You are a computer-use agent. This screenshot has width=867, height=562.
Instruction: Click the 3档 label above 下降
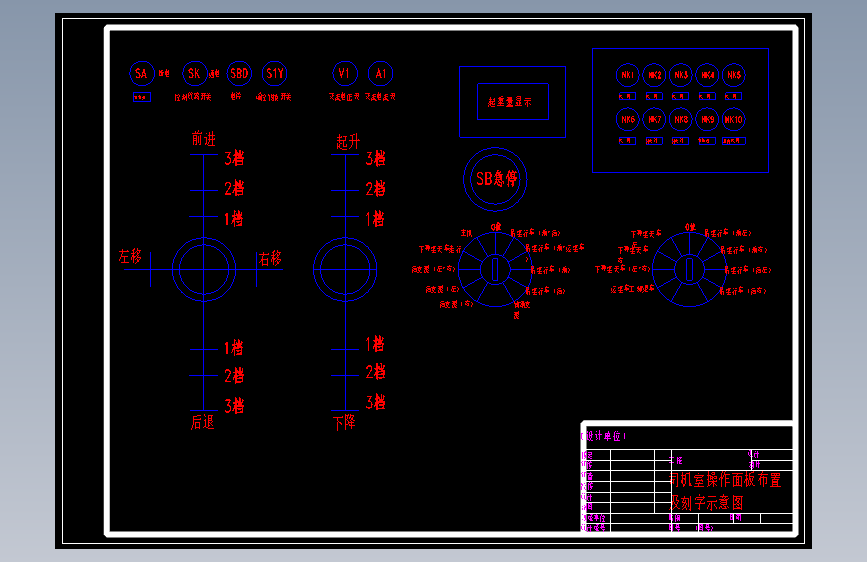pos(375,402)
